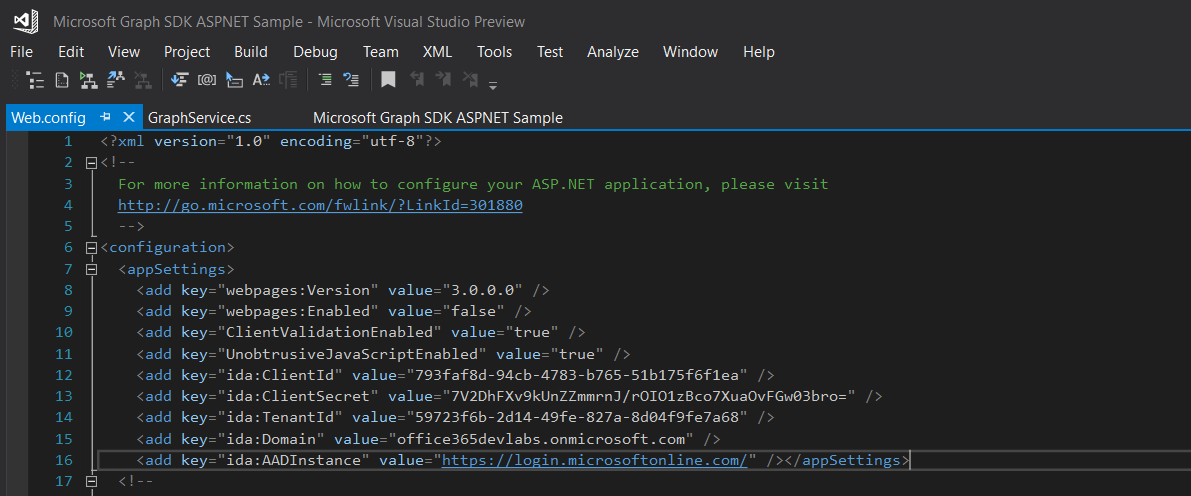Close the Web.config tab

click(x=129, y=117)
